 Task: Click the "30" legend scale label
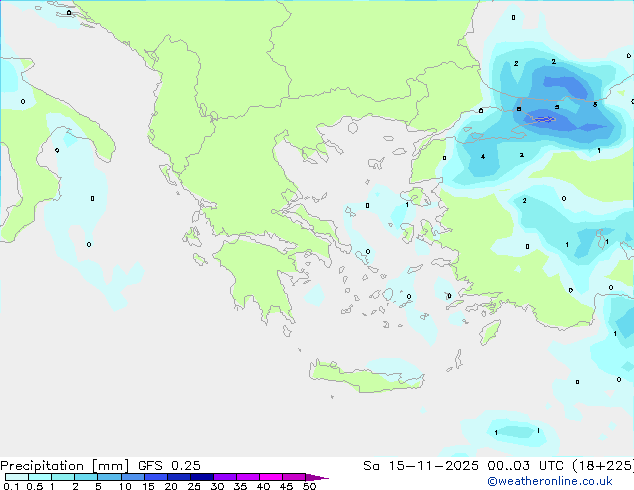click(217, 486)
